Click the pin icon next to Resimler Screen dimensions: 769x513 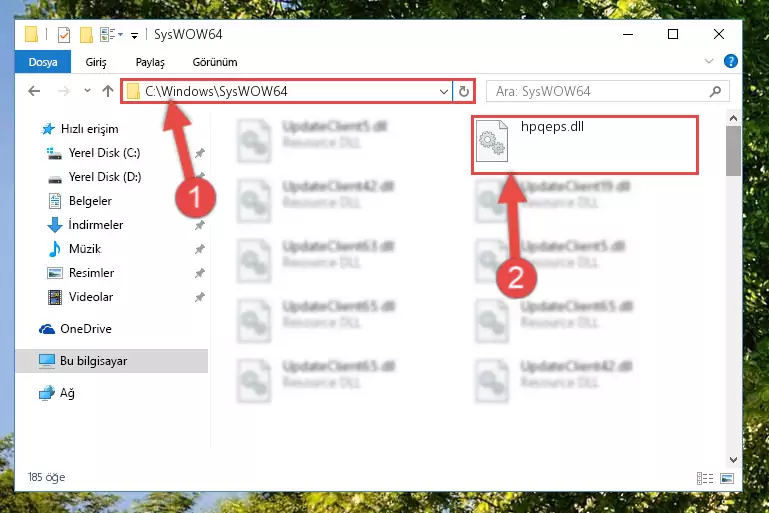(200, 273)
